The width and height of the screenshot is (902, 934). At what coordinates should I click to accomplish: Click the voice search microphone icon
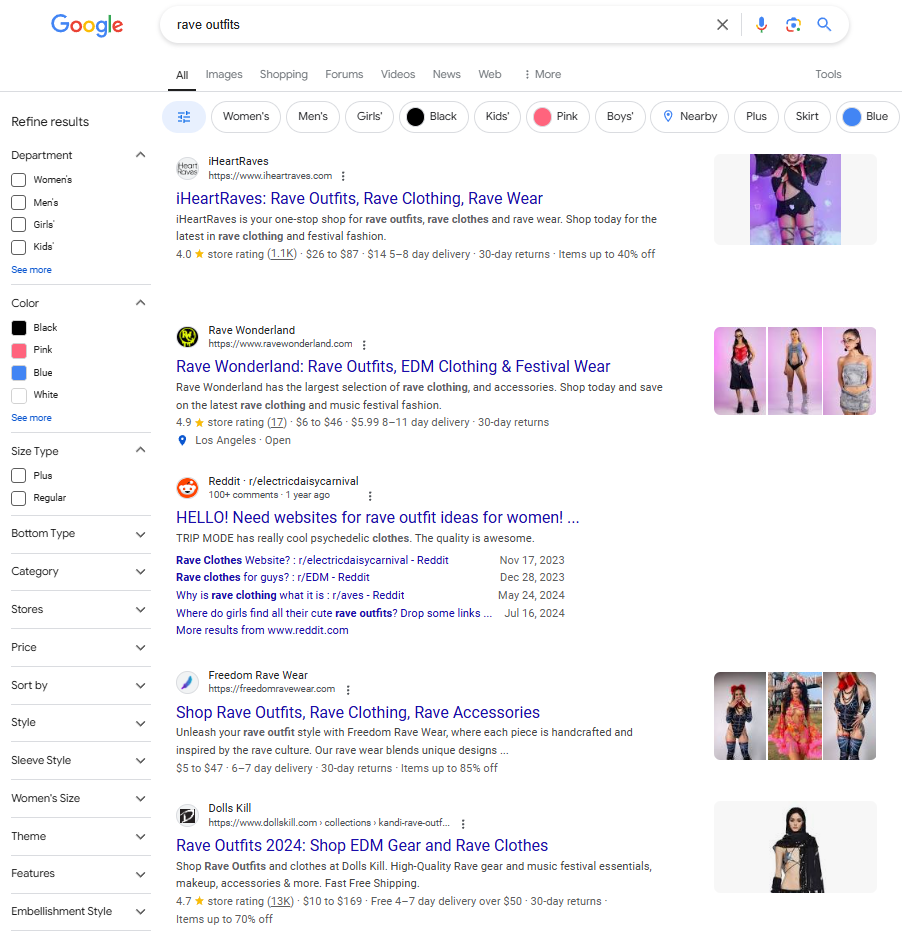tap(761, 25)
